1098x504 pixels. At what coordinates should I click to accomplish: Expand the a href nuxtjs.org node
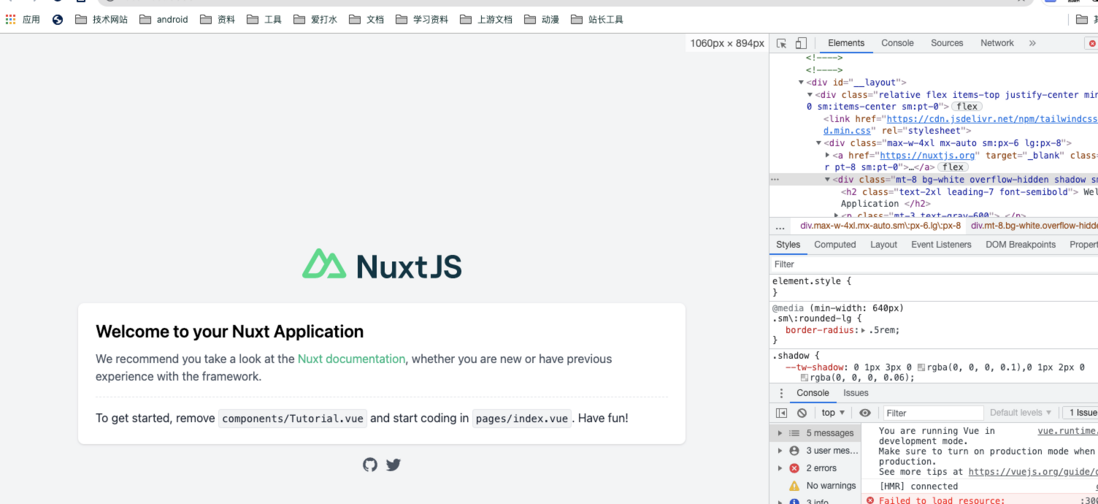point(828,155)
